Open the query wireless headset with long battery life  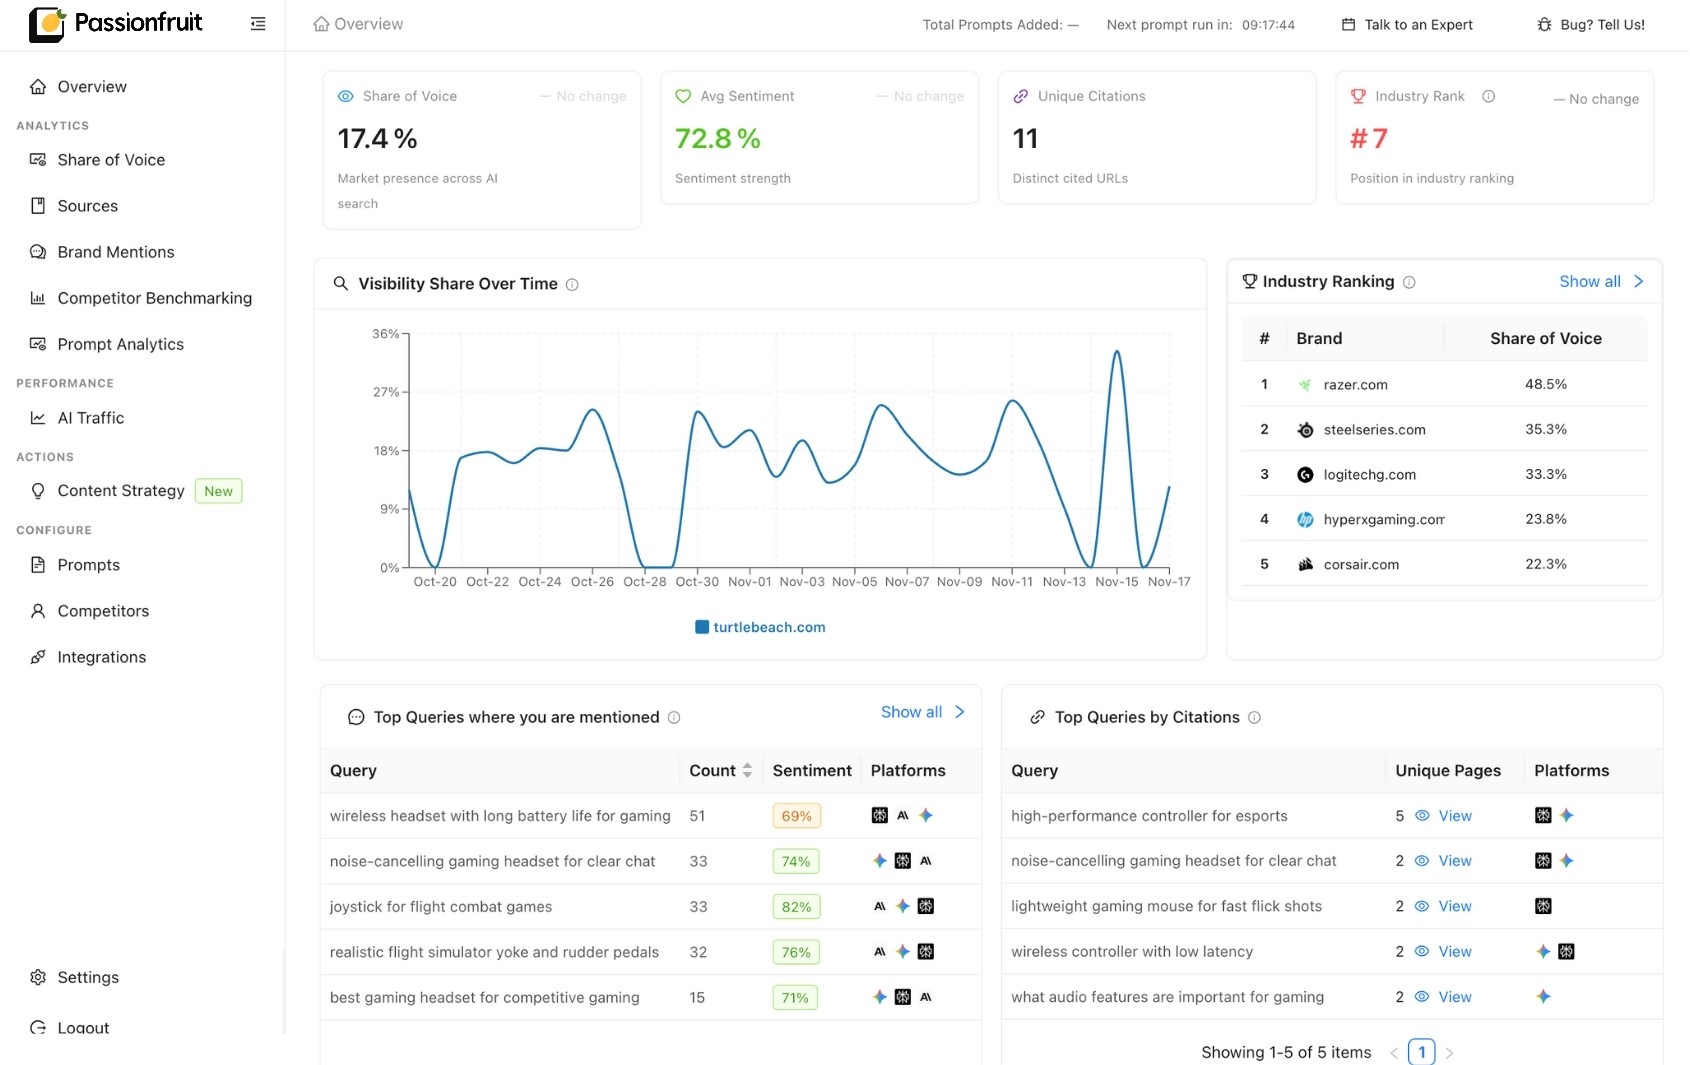500,816
